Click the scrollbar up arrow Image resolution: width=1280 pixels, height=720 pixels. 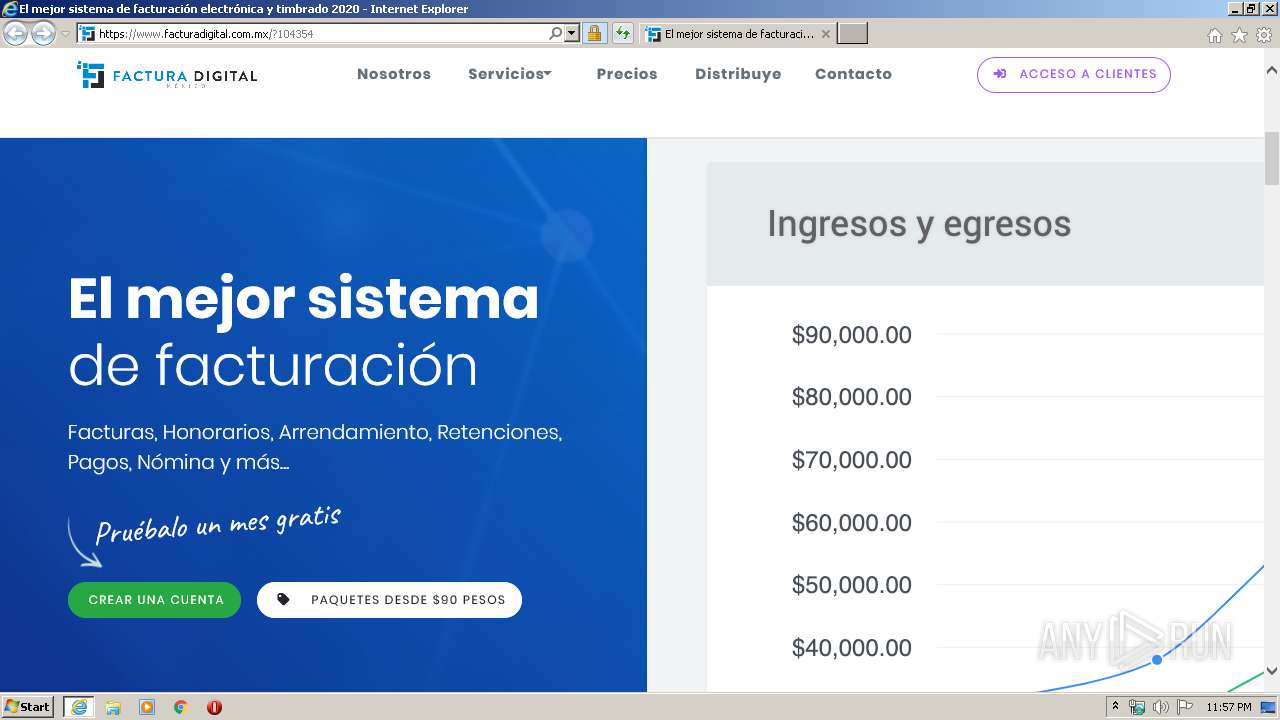point(1272,71)
